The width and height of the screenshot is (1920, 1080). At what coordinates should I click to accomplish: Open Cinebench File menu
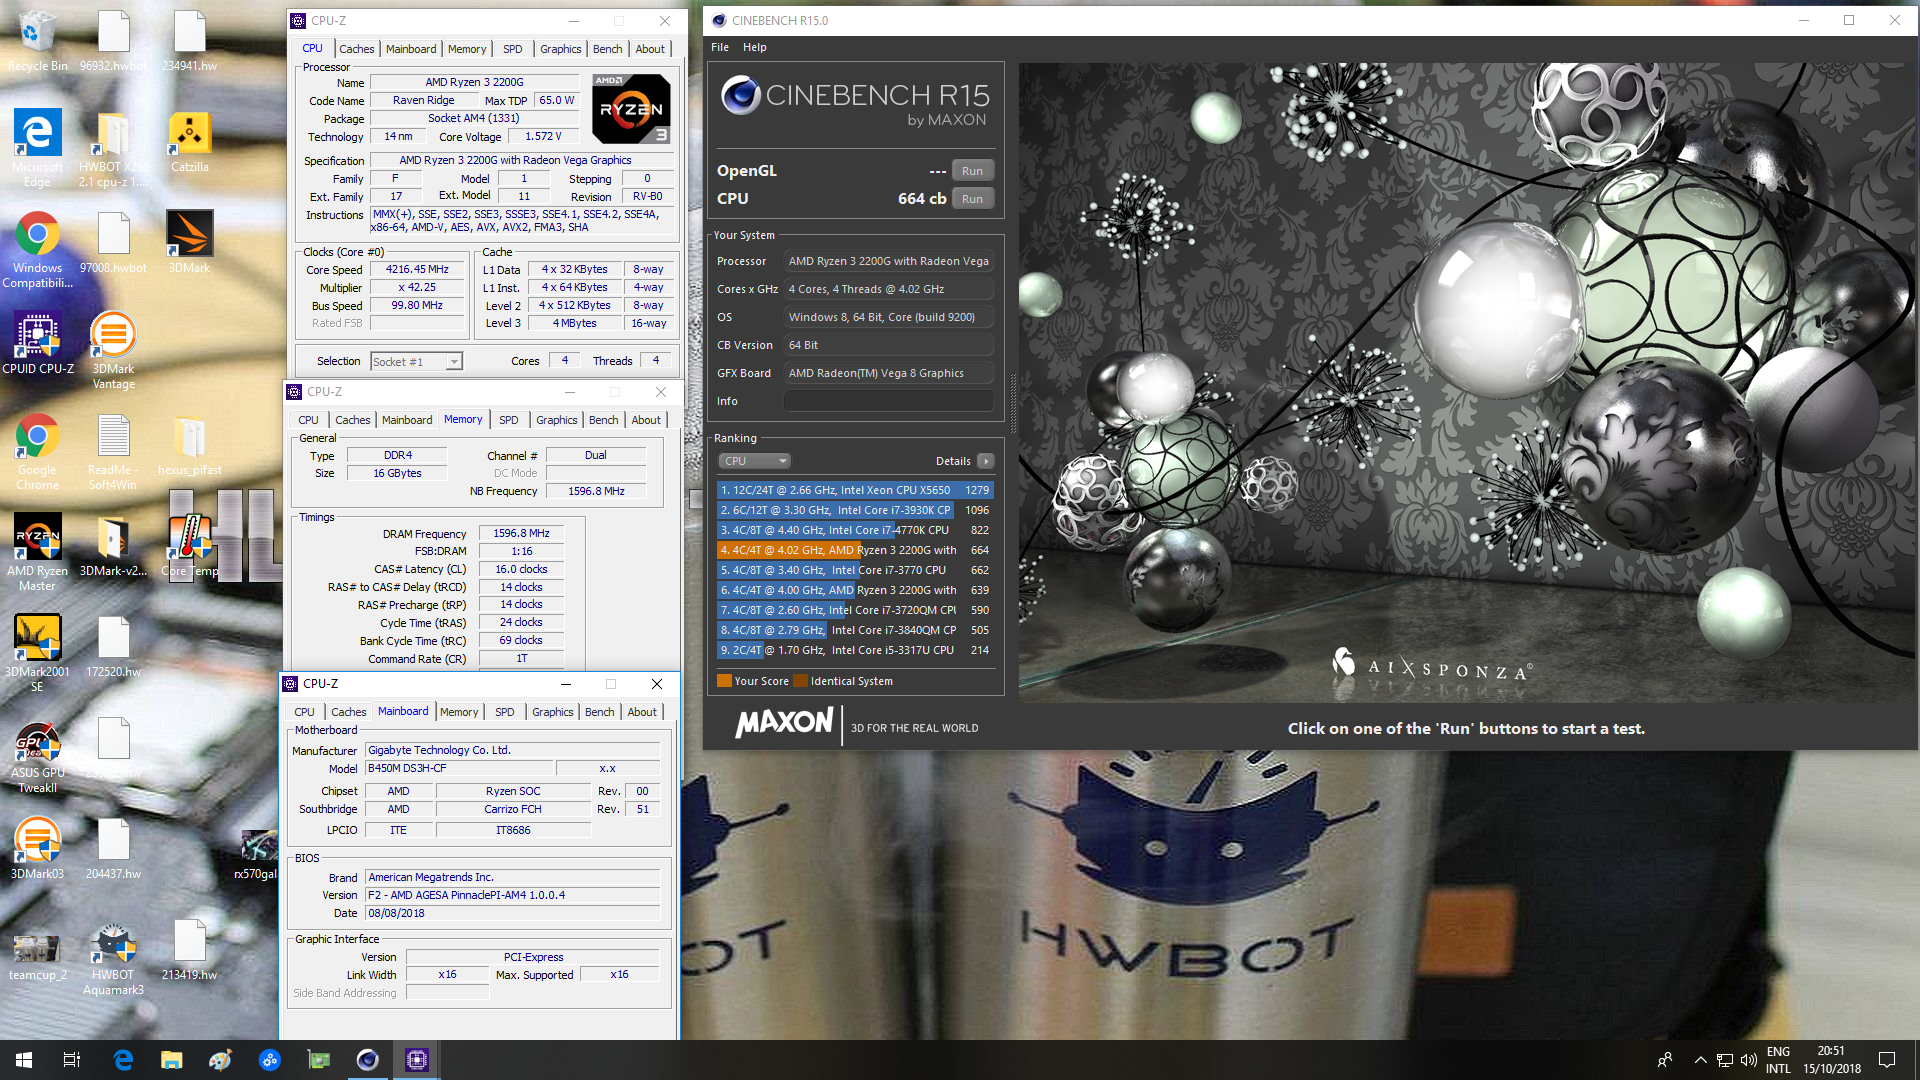[x=720, y=47]
